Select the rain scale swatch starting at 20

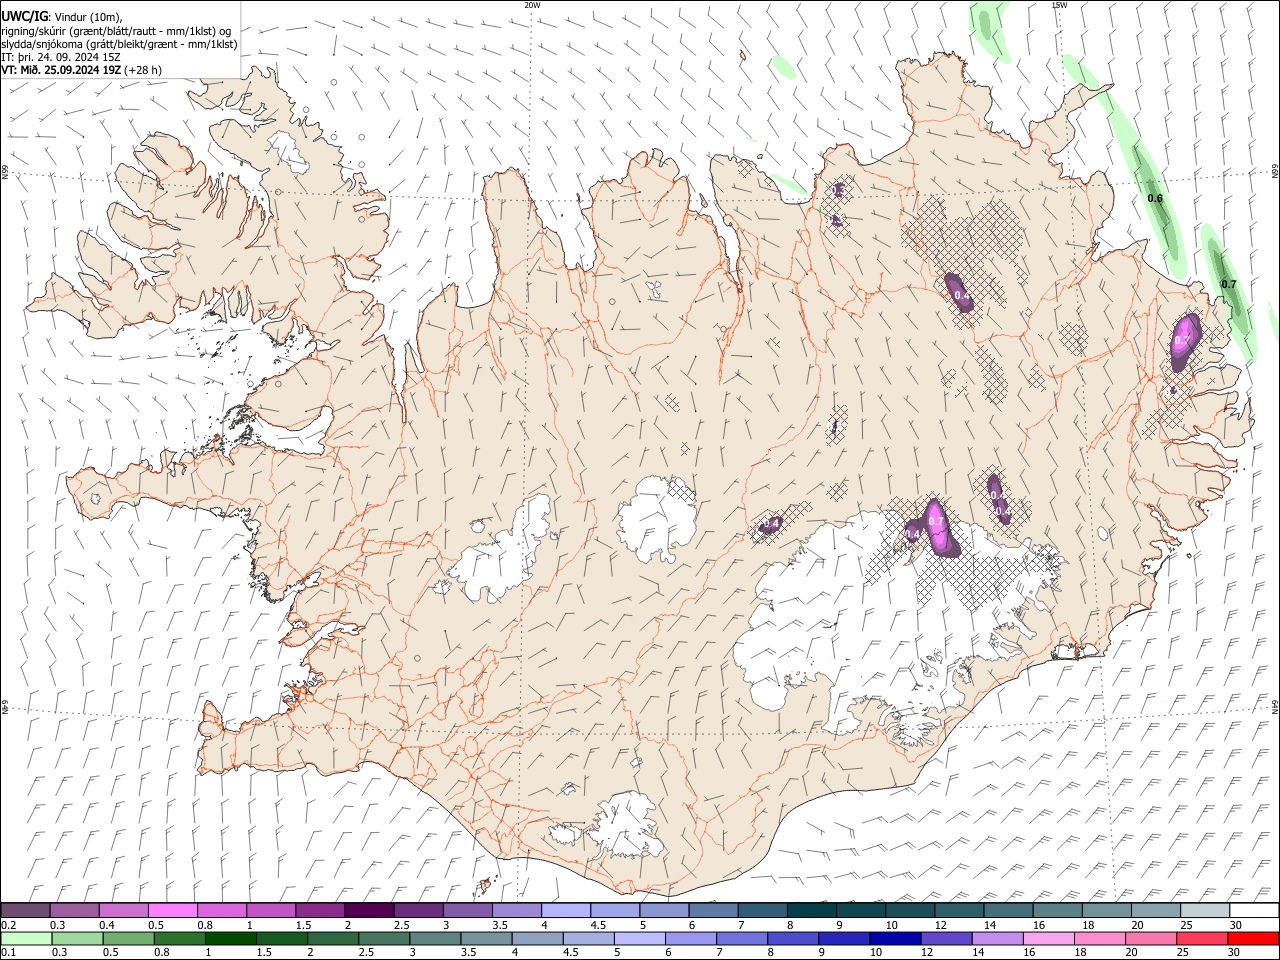point(1150,938)
